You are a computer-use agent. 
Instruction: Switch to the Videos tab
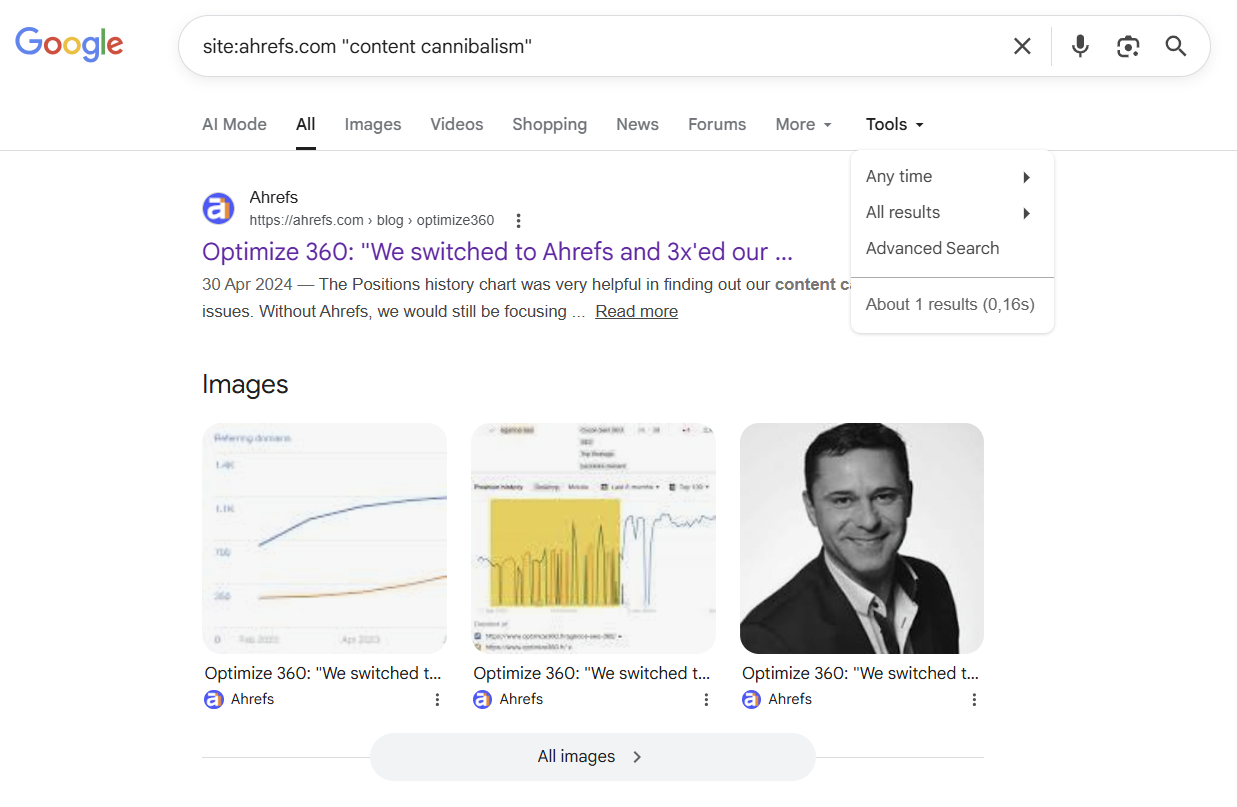pyautogui.click(x=457, y=124)
